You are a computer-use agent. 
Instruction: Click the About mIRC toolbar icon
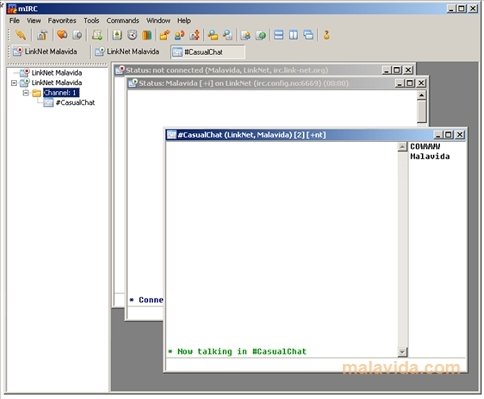326,35
